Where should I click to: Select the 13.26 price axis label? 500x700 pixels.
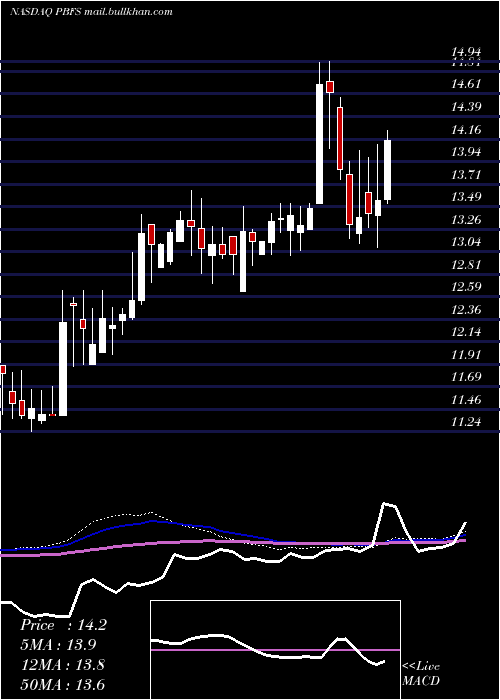(466, 219)
